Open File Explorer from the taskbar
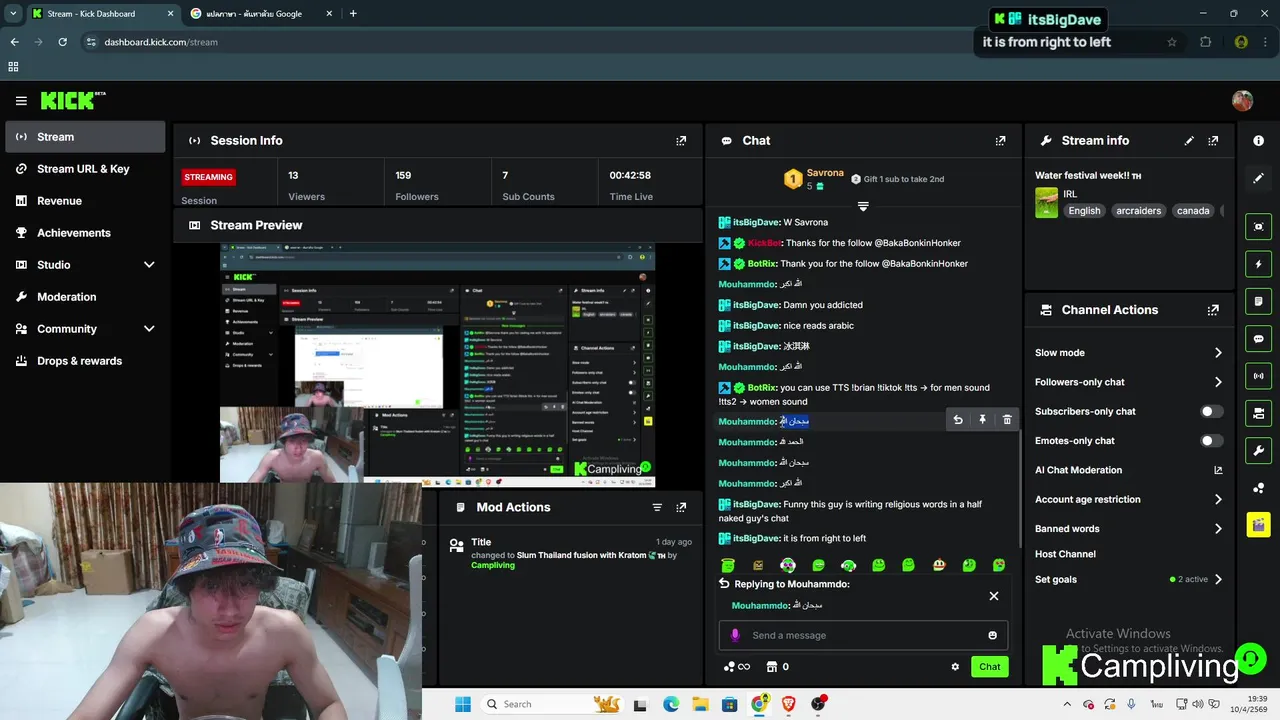Screen dimensions: 1280x720 pos(700,704)
